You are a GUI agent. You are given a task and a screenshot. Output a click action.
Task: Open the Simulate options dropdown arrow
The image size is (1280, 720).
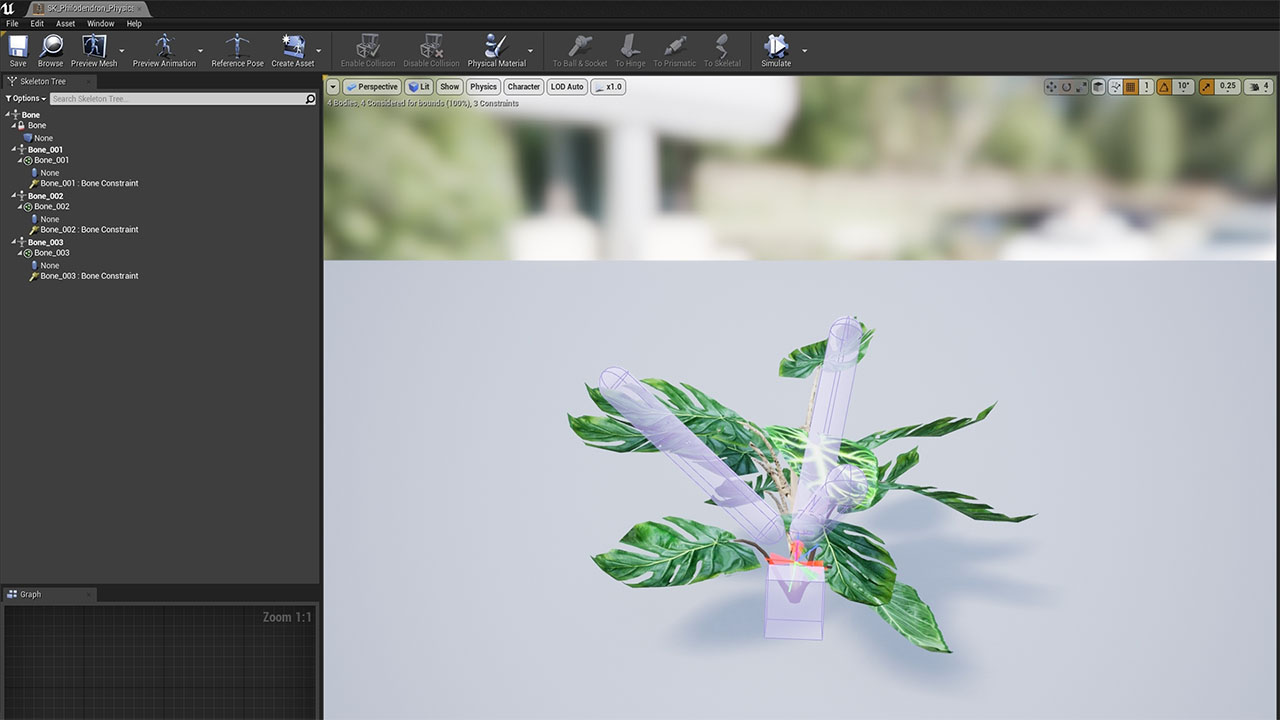coord(804,51)
